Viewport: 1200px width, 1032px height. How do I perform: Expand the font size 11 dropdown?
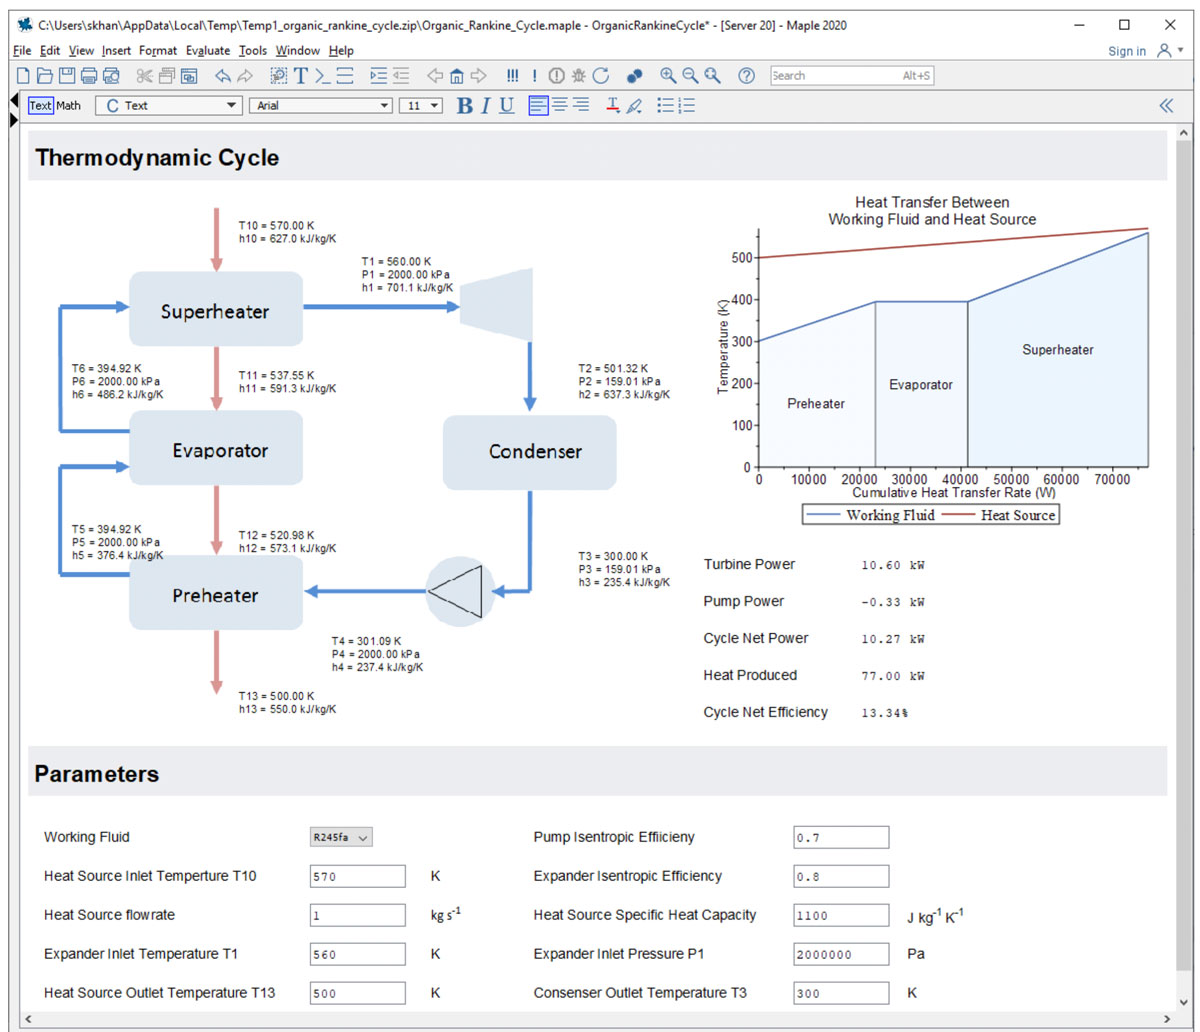pos(421,105)
